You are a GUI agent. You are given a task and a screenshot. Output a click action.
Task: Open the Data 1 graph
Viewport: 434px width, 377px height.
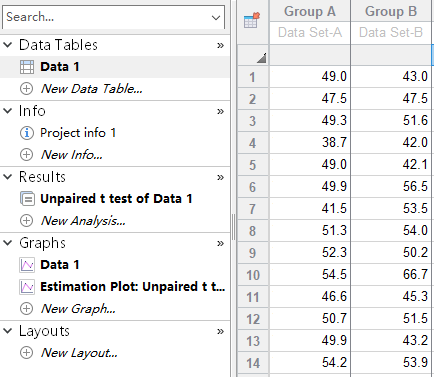tap(60, 265)
